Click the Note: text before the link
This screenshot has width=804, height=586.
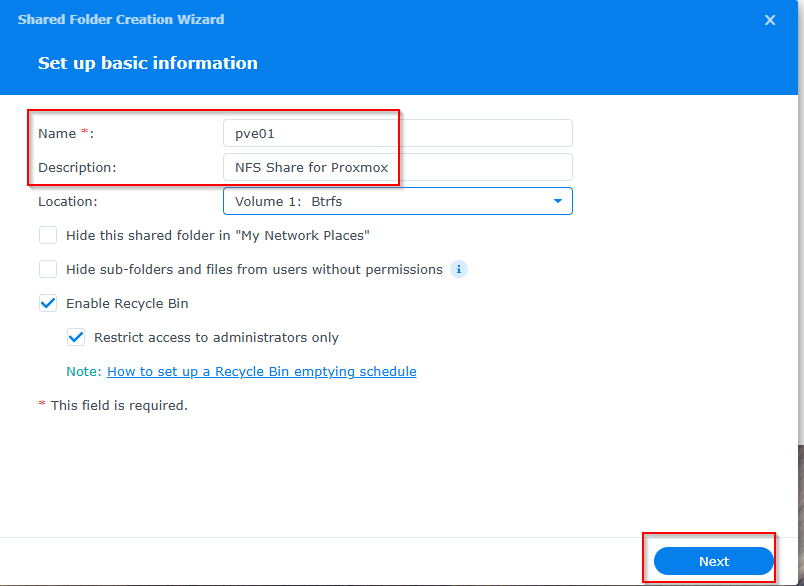click(x=83, y=371)
